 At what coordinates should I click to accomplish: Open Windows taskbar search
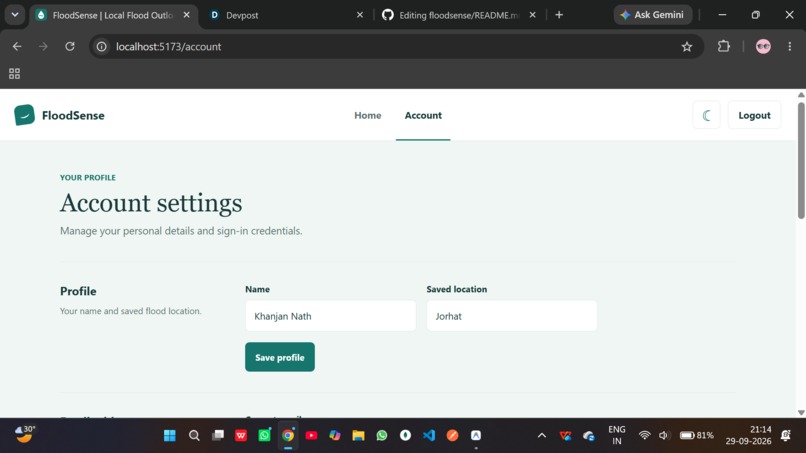pyautogui.click(x=194, y=436)
